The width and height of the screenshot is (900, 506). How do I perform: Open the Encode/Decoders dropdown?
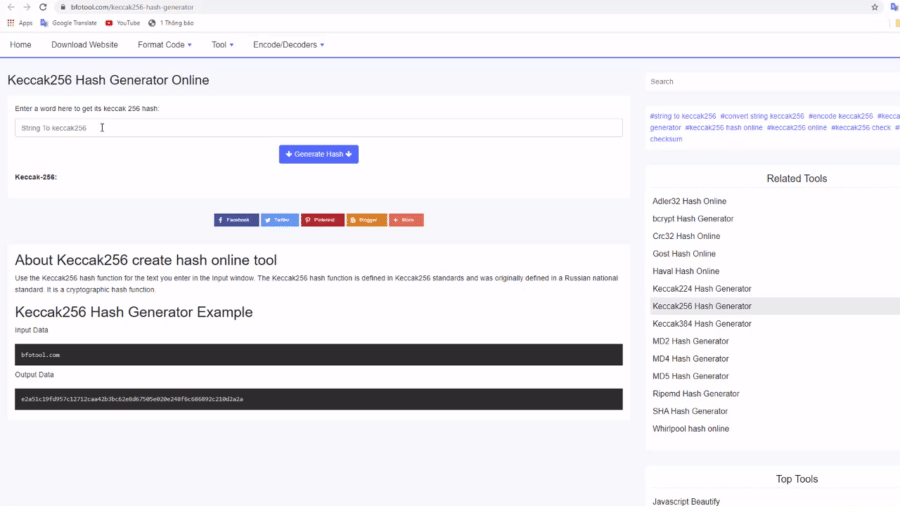tap(288, 44)
